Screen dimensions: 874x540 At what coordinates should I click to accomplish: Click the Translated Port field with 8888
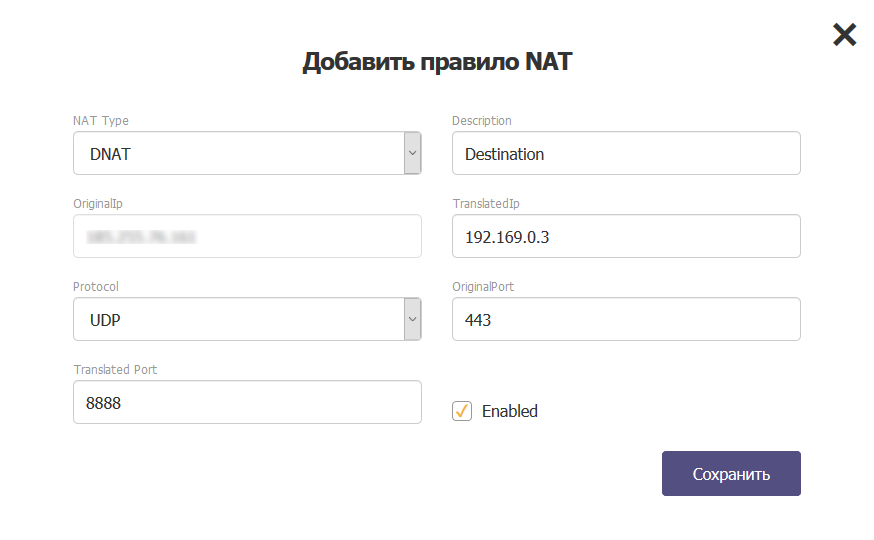(247, 402)
